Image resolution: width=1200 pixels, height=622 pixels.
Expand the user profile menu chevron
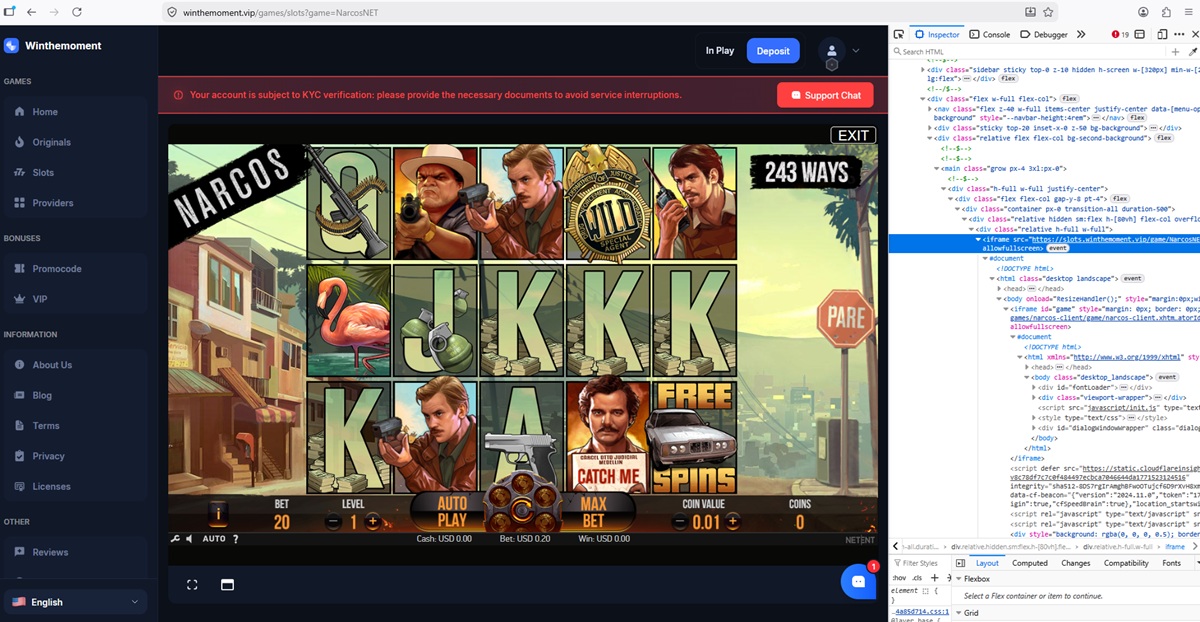pos(856,51)
